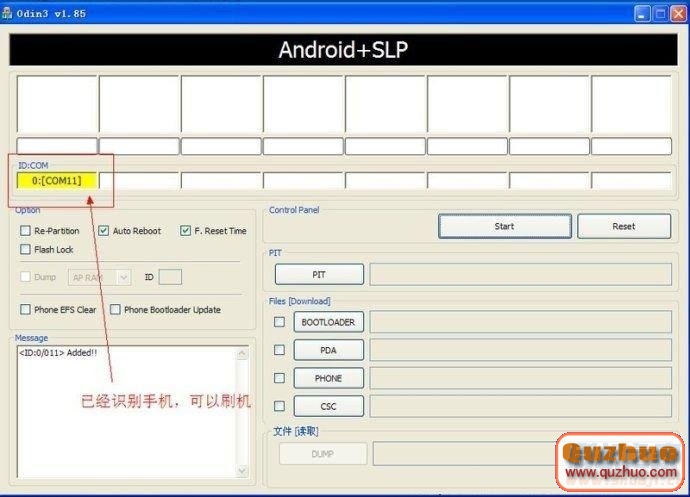Uncheck F. Reset Time option
Viewport: 690px width, 497px height.
(185, 231)
